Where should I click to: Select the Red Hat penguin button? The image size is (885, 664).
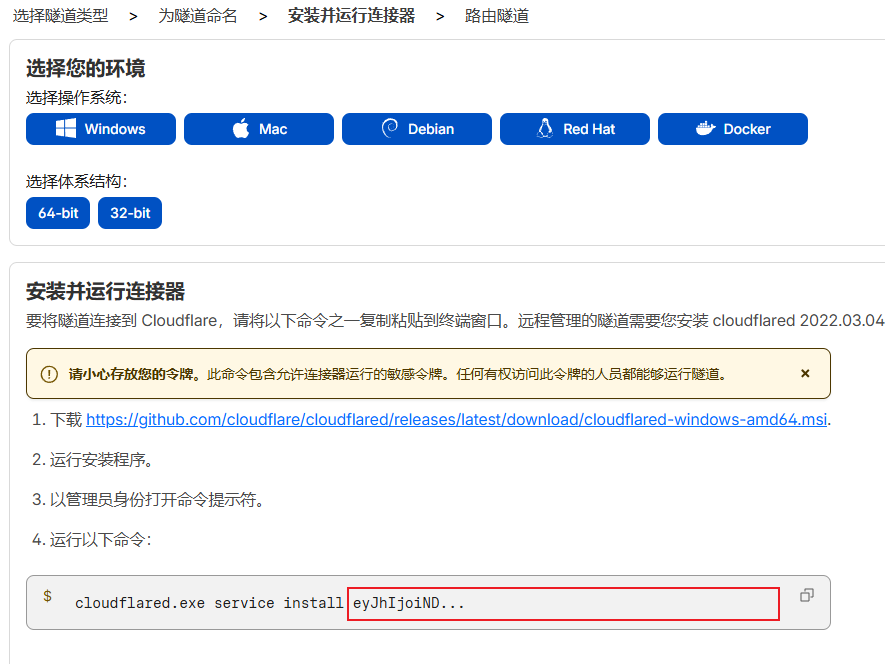[x=575, y=129]
